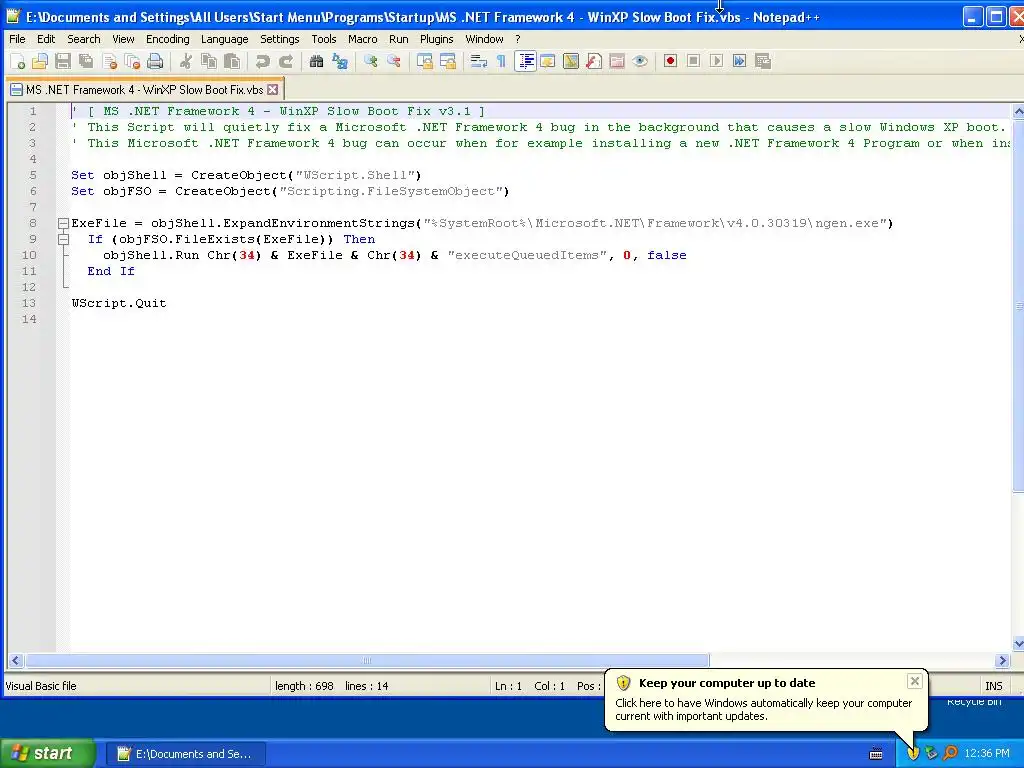Viewport: 1024px width, 768px height.
Task: Click the vertical scrollbar down arrow
Action: [1018, 643]
